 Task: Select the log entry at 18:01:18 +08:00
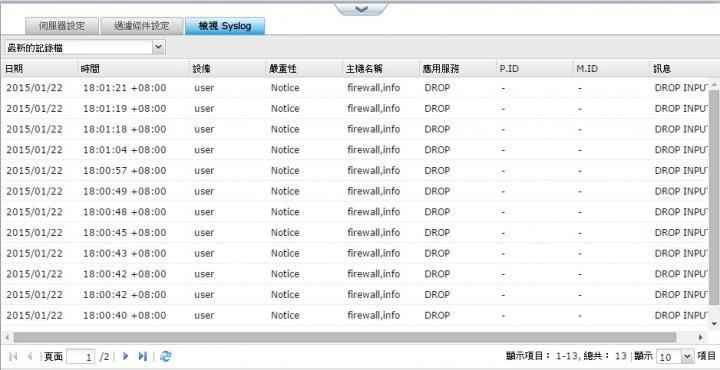tap(354, 129)
